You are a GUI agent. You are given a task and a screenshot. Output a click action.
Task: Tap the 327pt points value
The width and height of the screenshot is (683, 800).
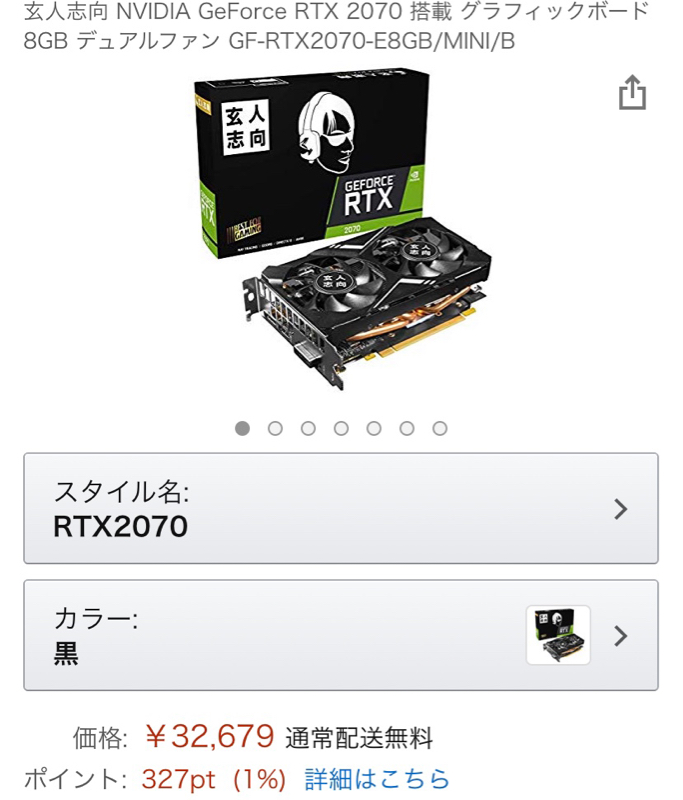click(179, 780)
